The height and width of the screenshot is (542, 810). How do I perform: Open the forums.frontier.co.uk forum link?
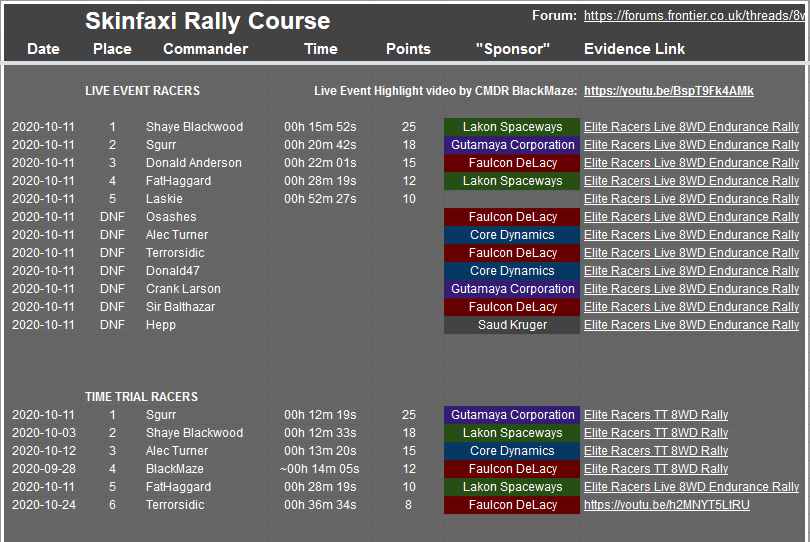coord(694,16)
